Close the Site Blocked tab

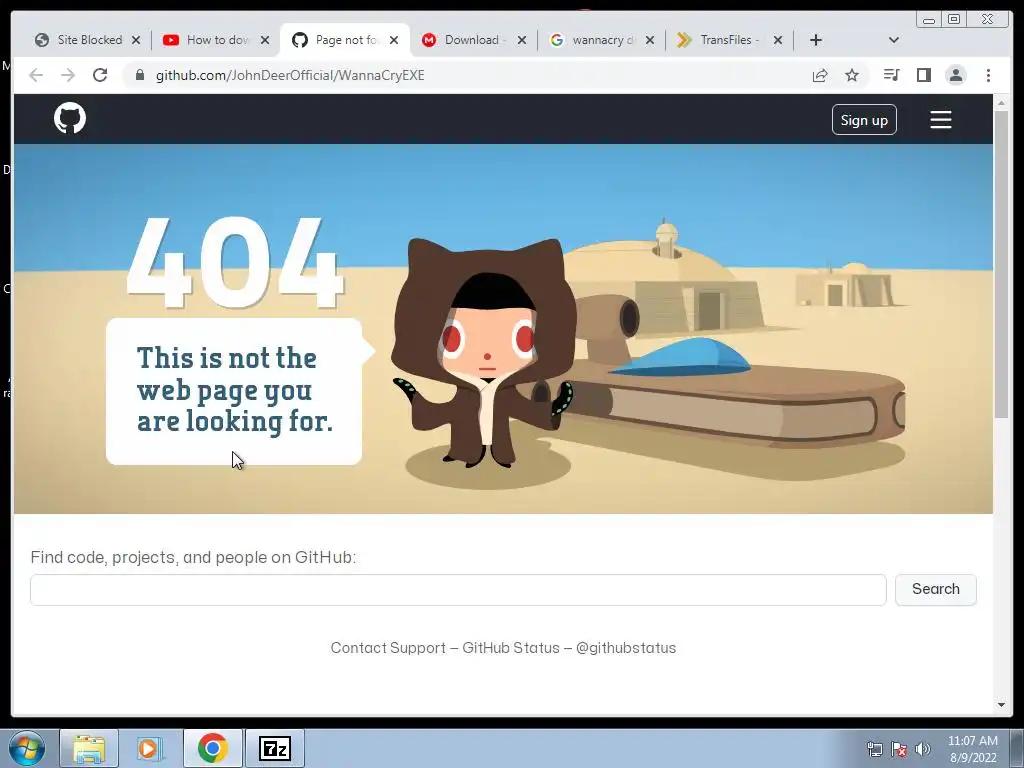point(136,40)
